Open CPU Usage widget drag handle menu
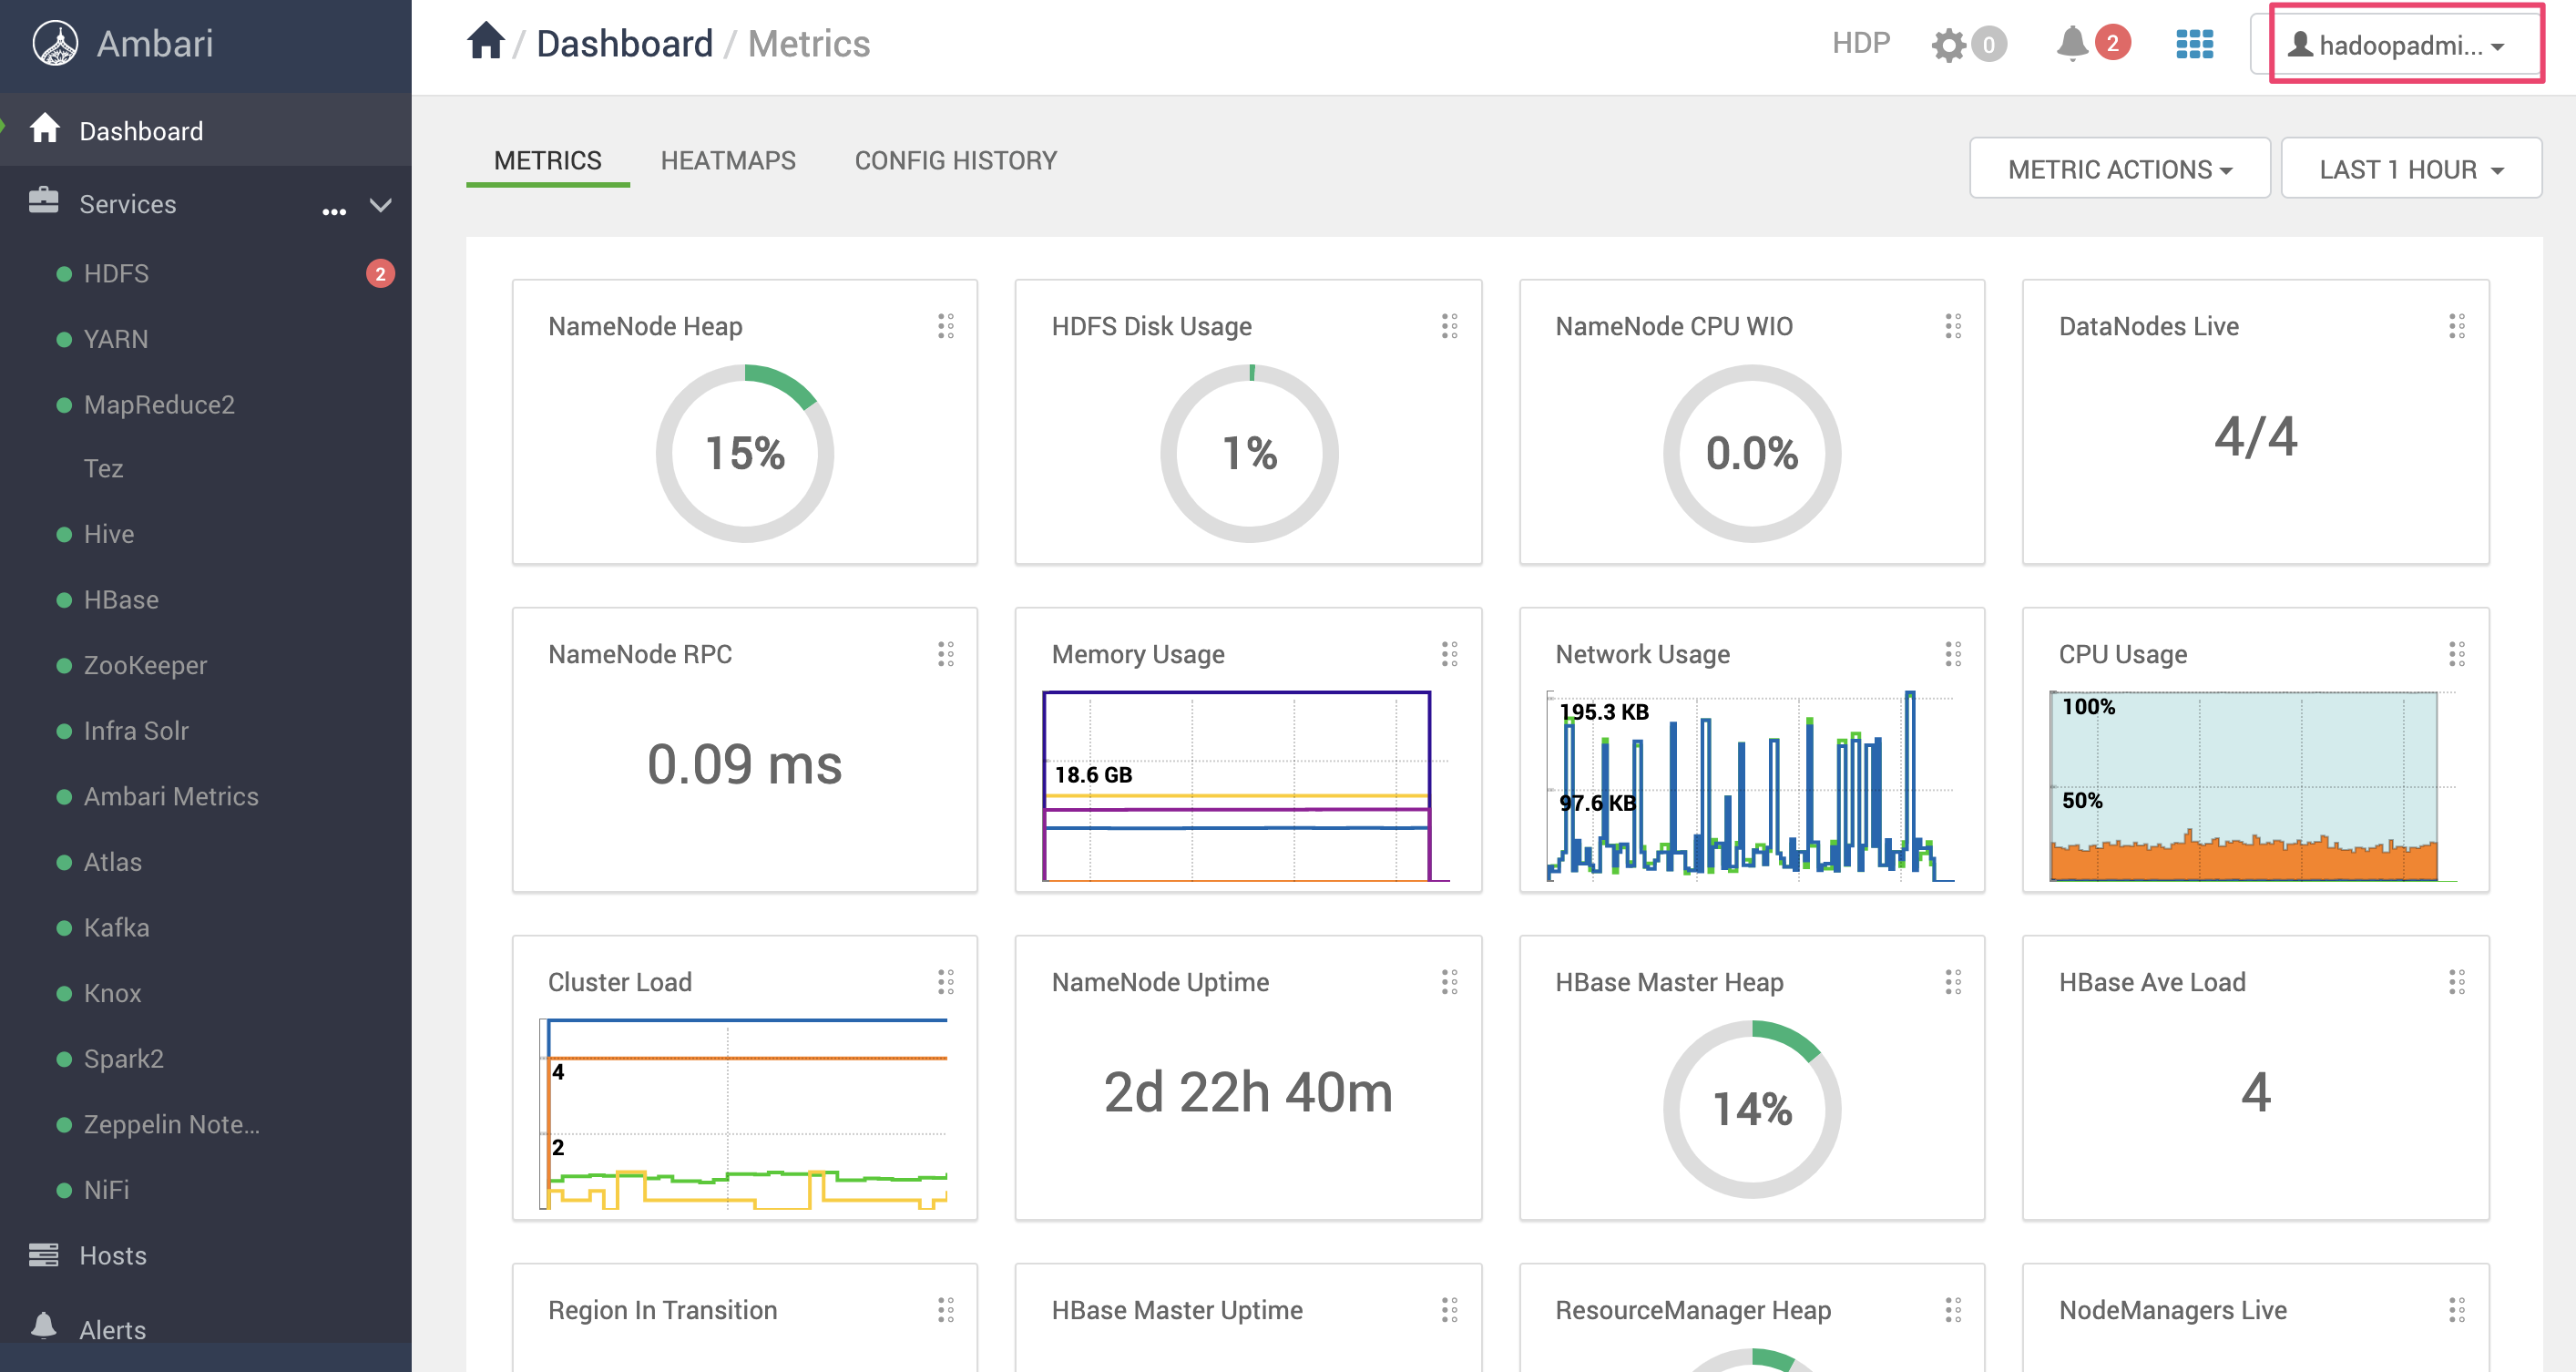 [2456, 654]
